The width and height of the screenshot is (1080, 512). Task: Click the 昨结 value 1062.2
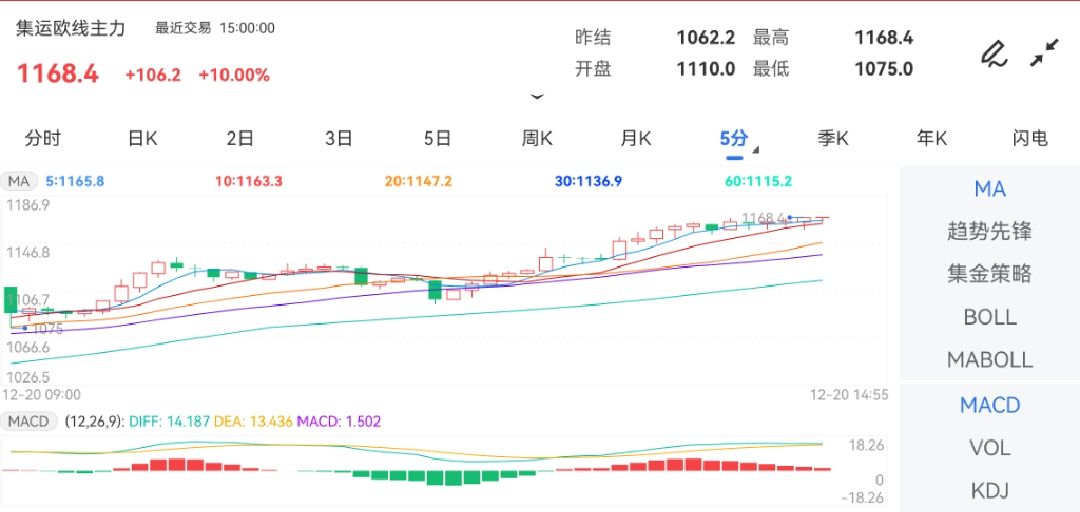pos(706,37)
